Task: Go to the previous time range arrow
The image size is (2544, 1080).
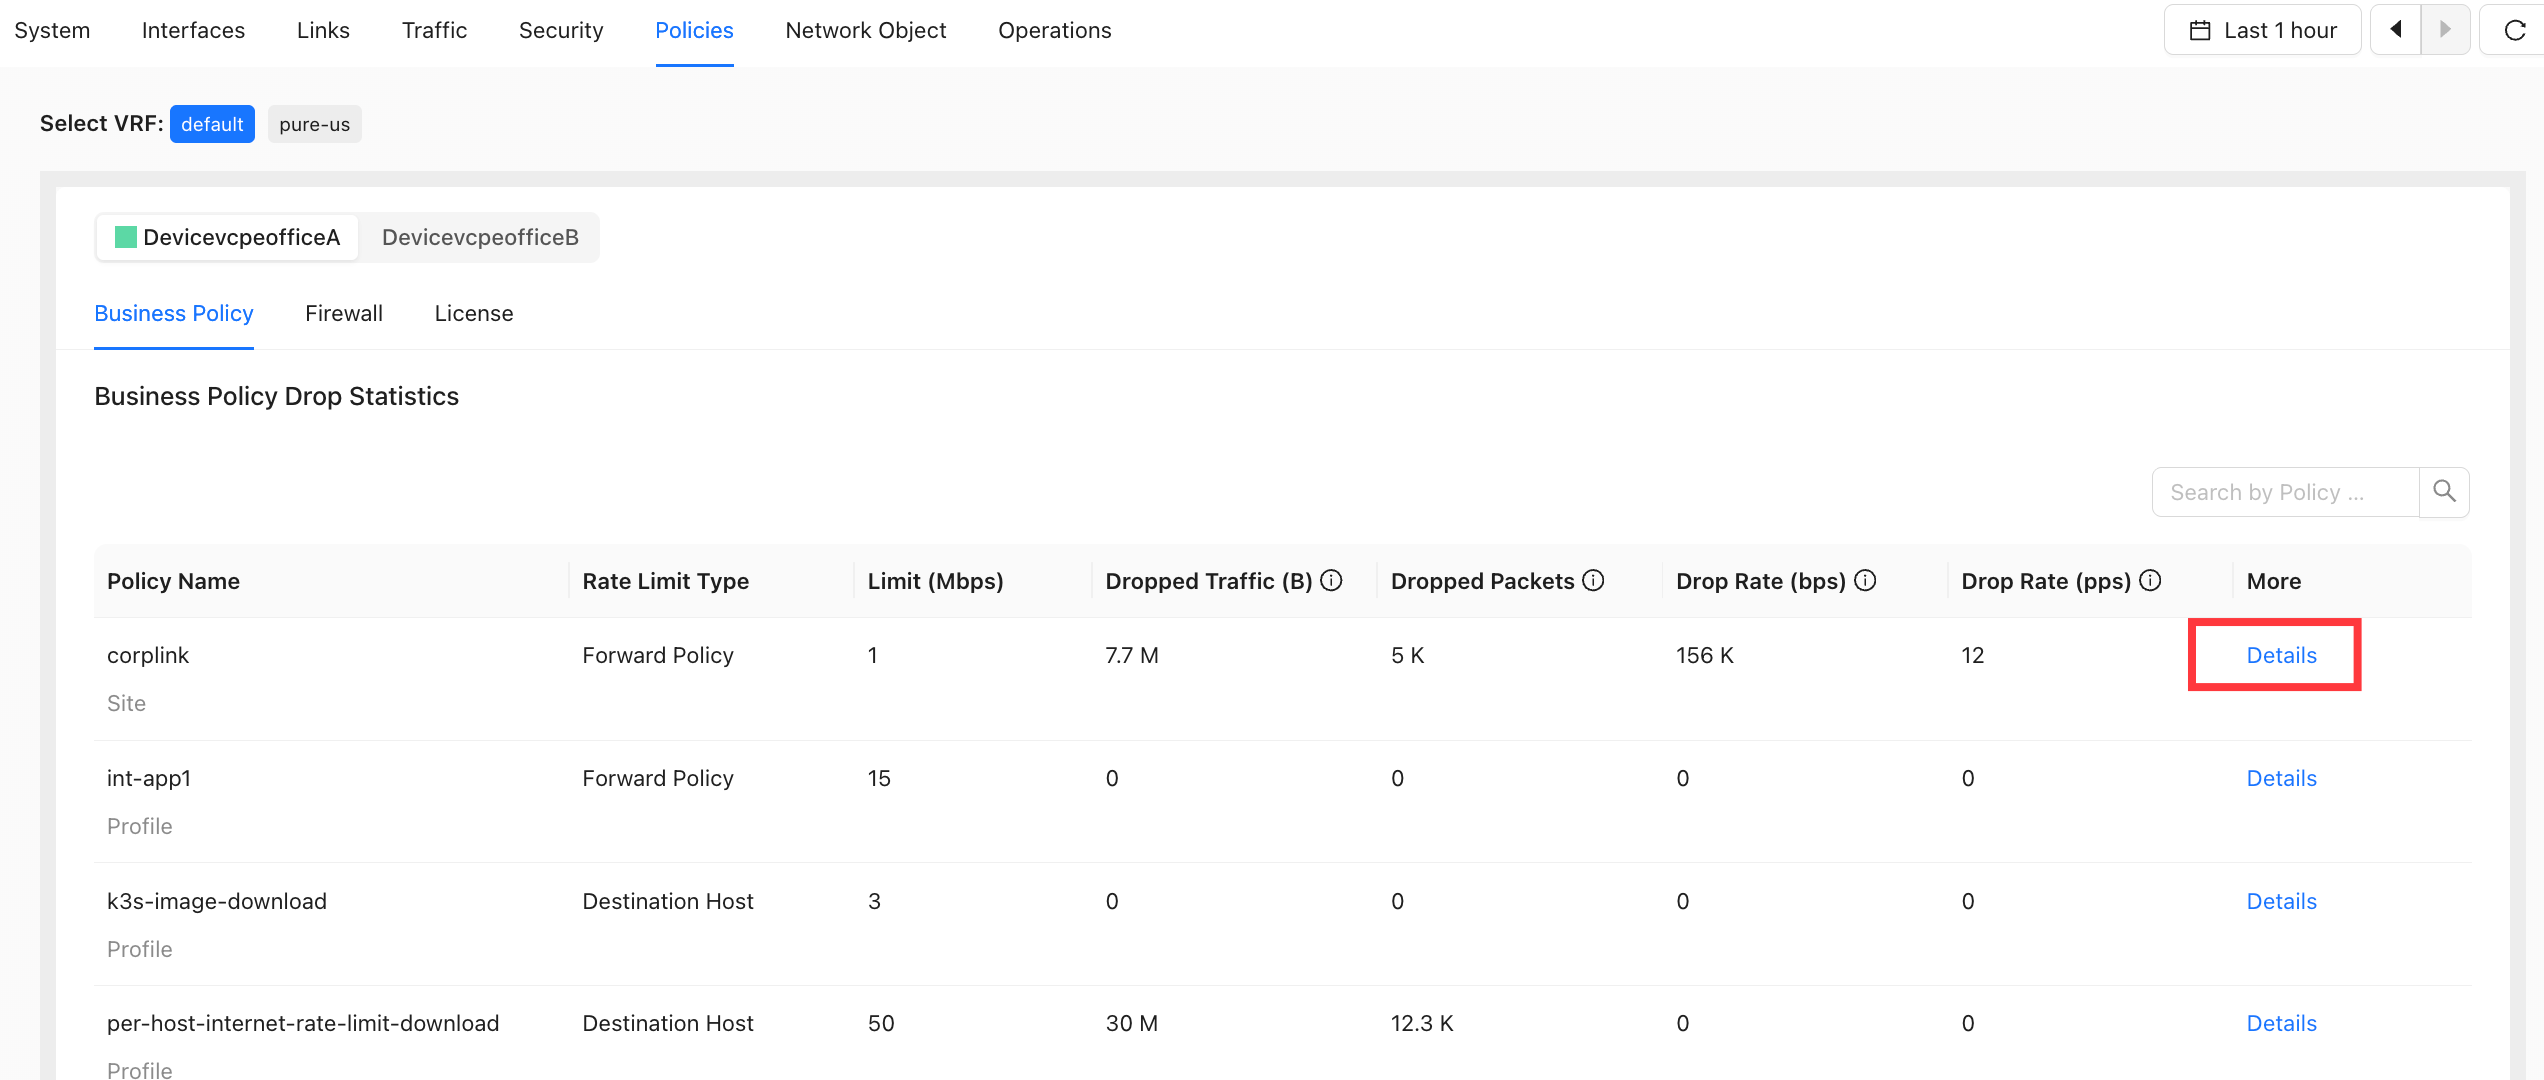Action: [2396, 30]
